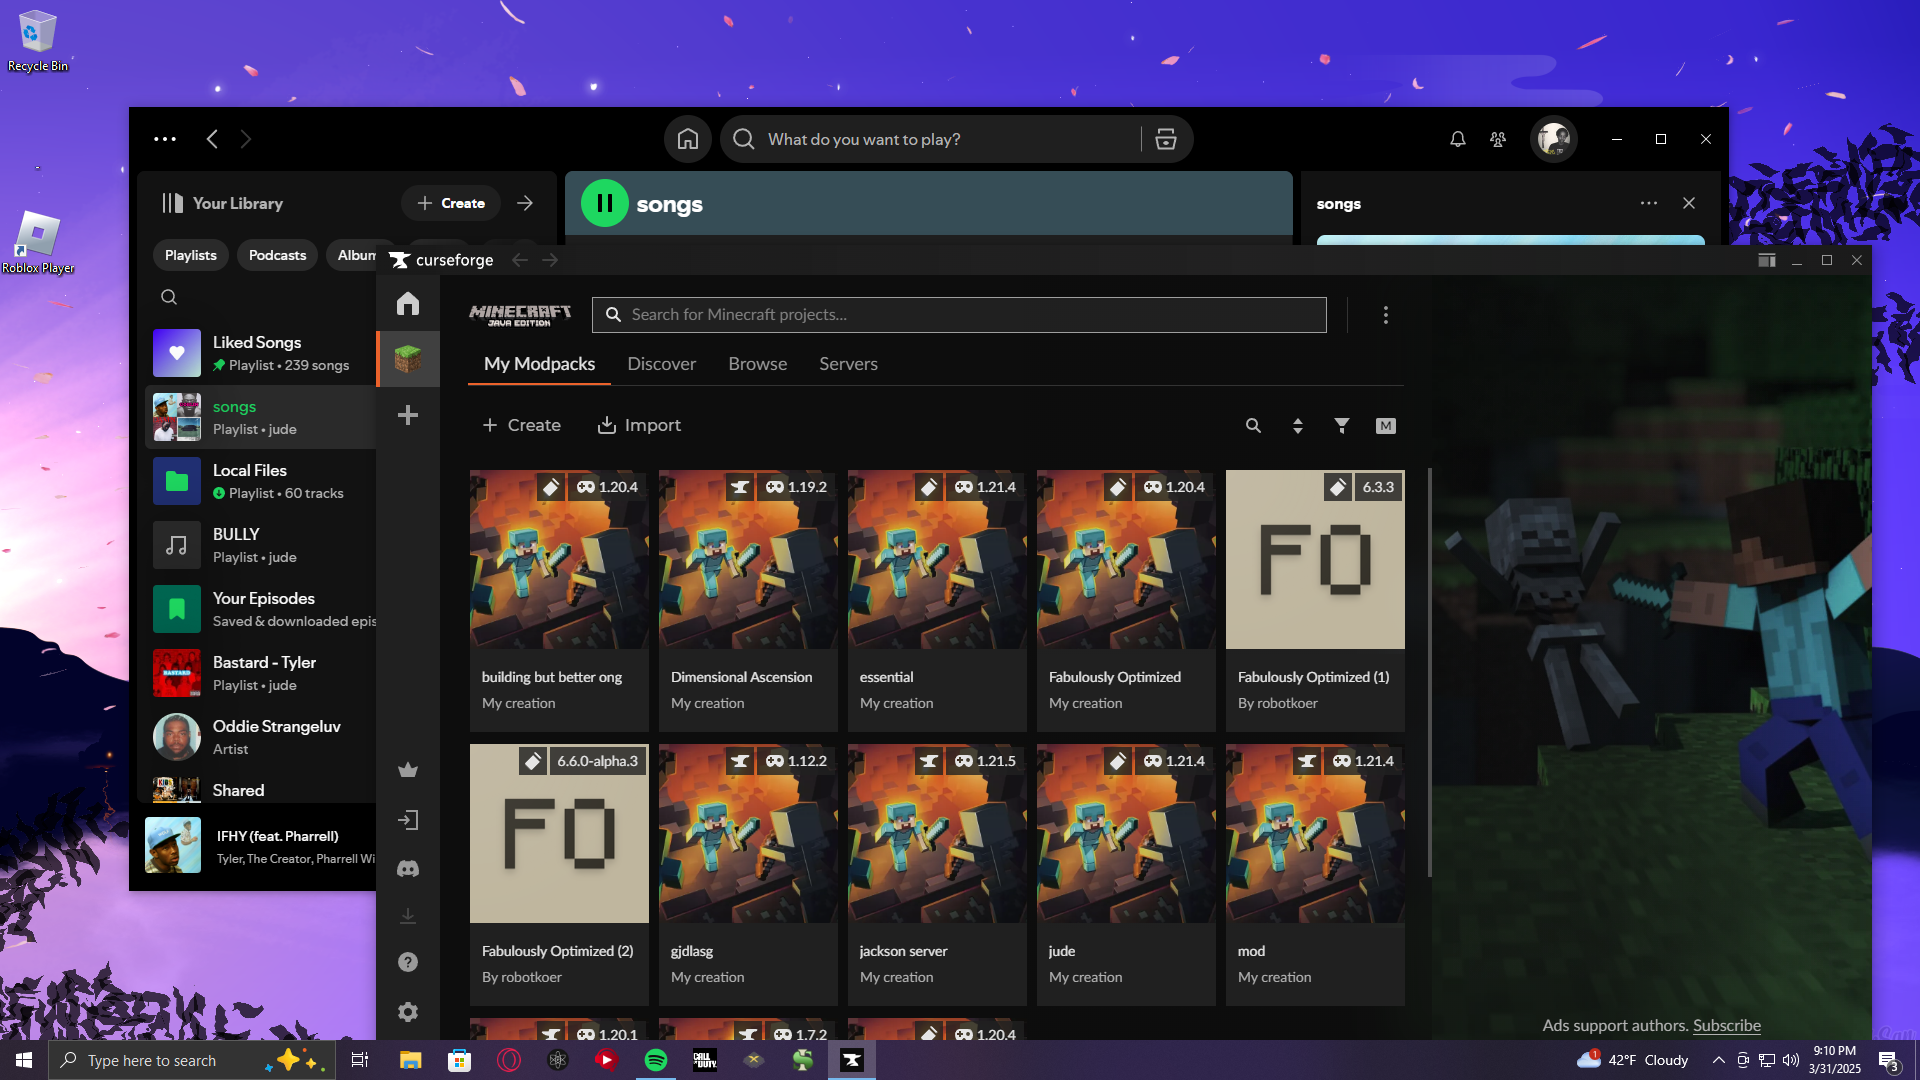The width and height of the screenshot is (1920, 1080).
Task: Toggle the Playlists filter chip in Spotify
Action: click(190, 255)
